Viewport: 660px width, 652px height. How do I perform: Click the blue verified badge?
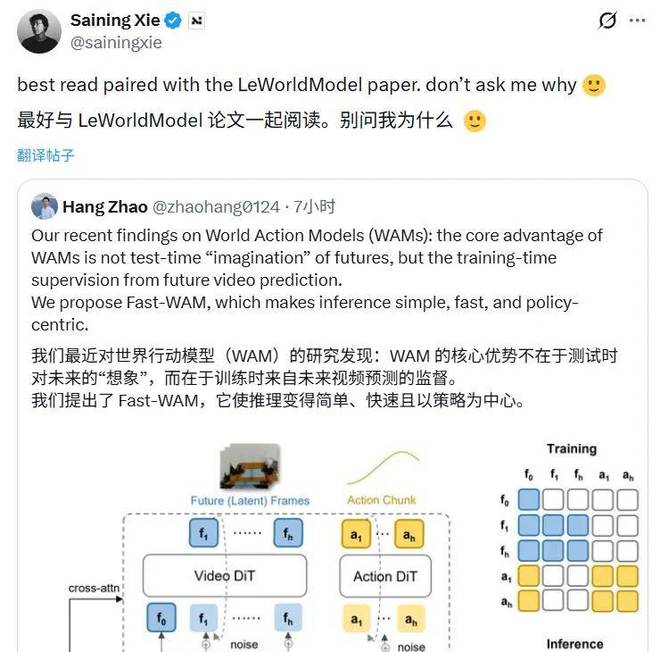173,20
